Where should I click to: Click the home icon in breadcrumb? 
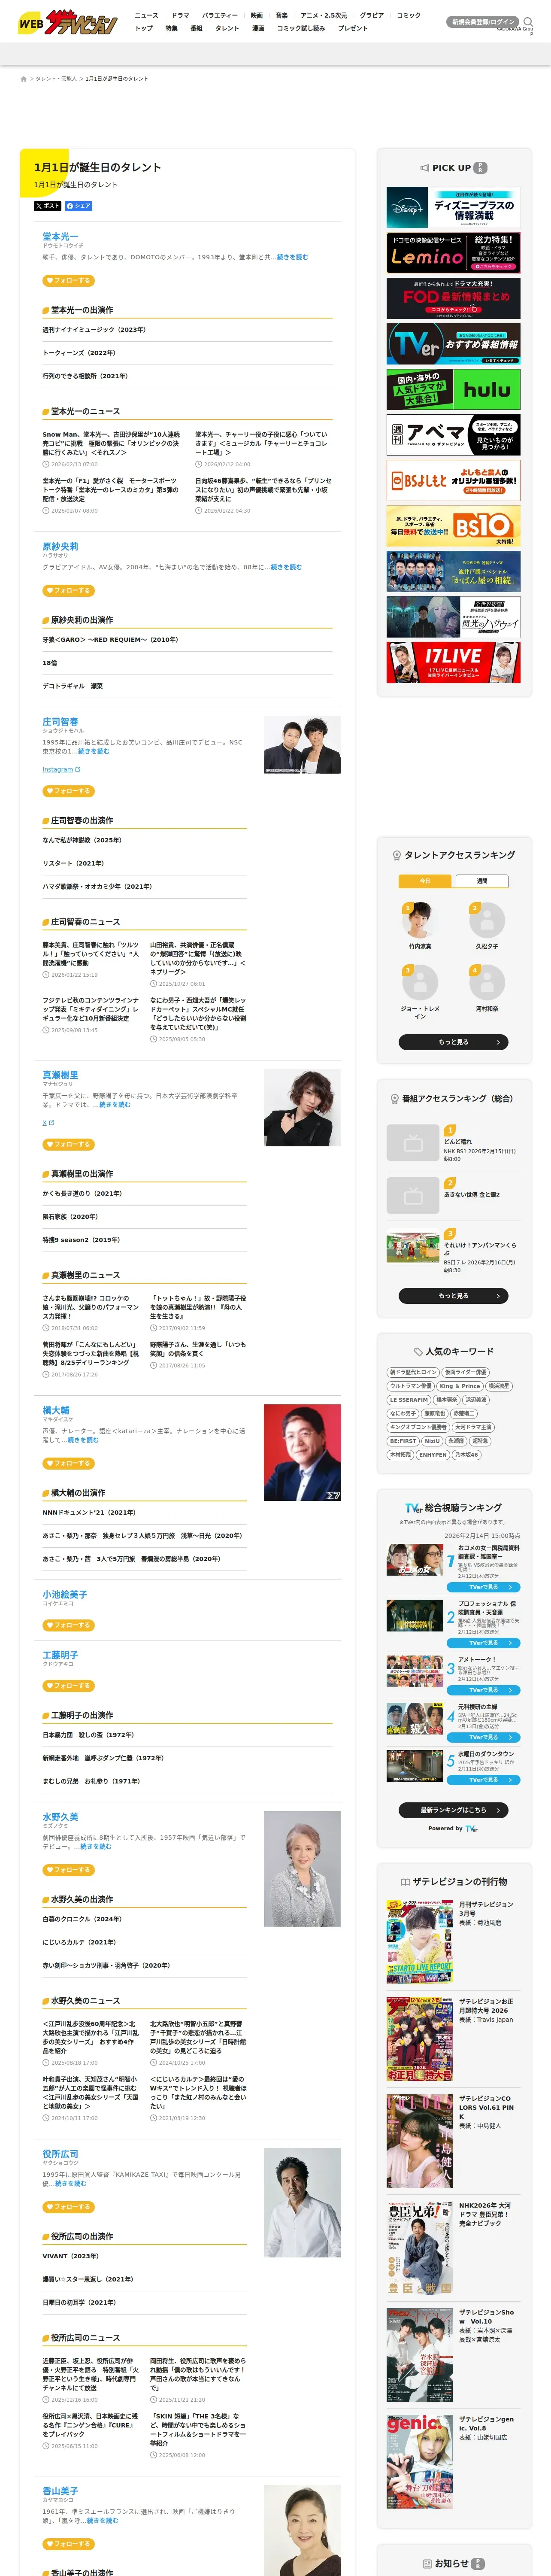point(24,79)
